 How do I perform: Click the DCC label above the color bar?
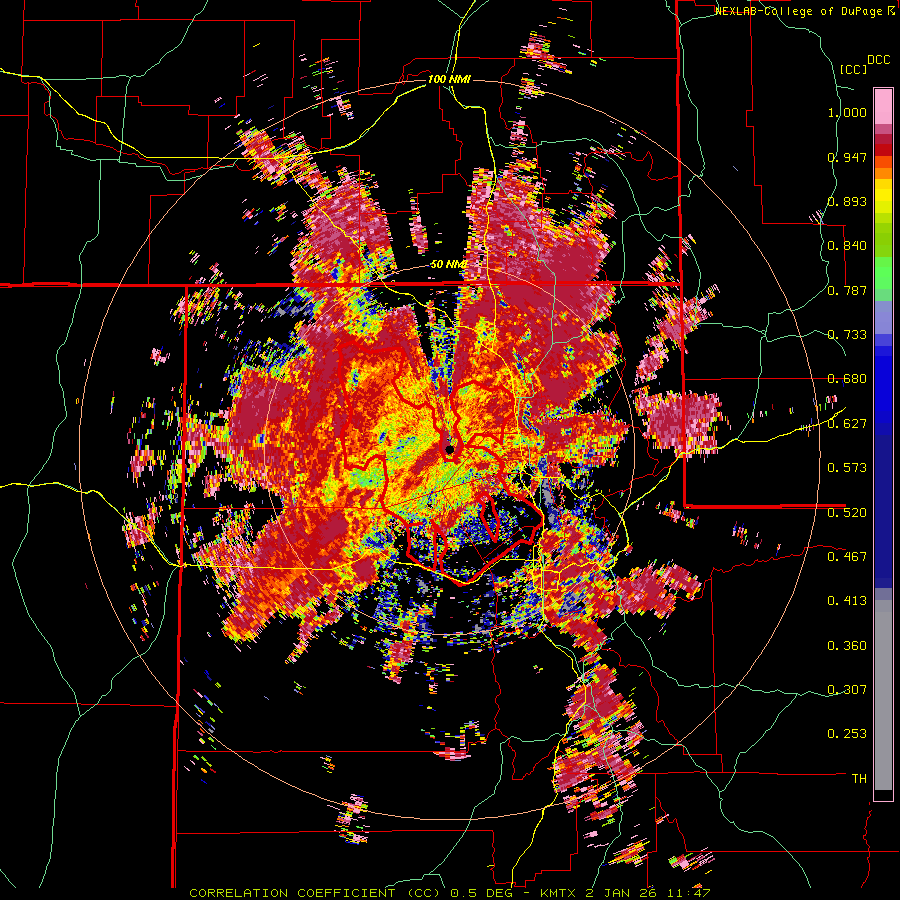click(878, 60)
